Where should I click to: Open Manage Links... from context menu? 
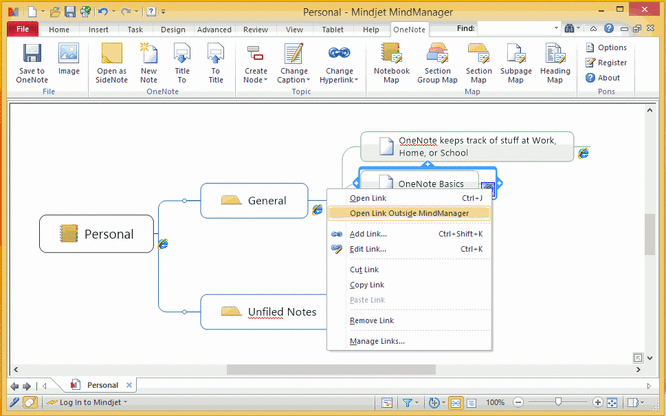click(x=409, y=341)
